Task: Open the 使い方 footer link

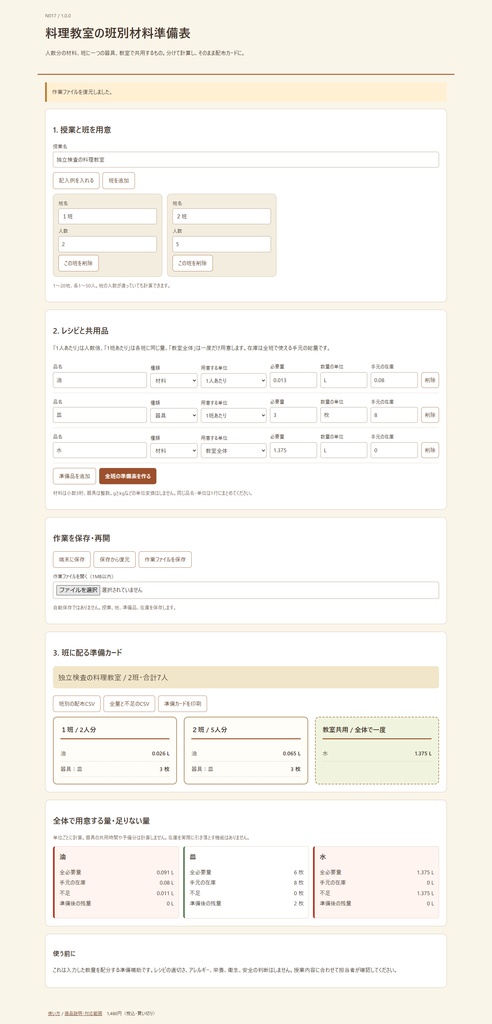Action: 54,1014
